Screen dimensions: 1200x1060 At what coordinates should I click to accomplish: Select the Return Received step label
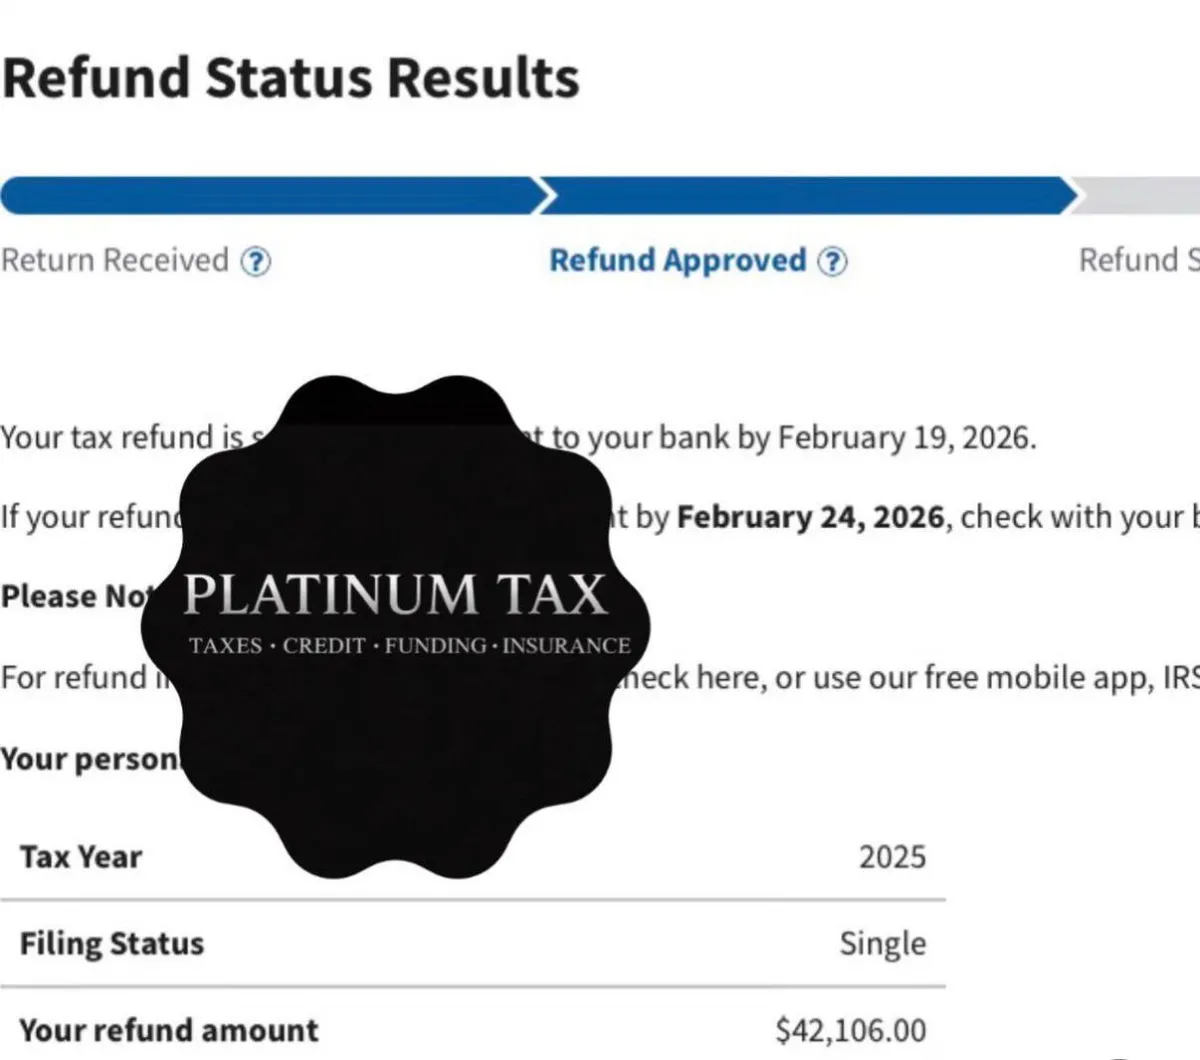click(x=115, y=261)
